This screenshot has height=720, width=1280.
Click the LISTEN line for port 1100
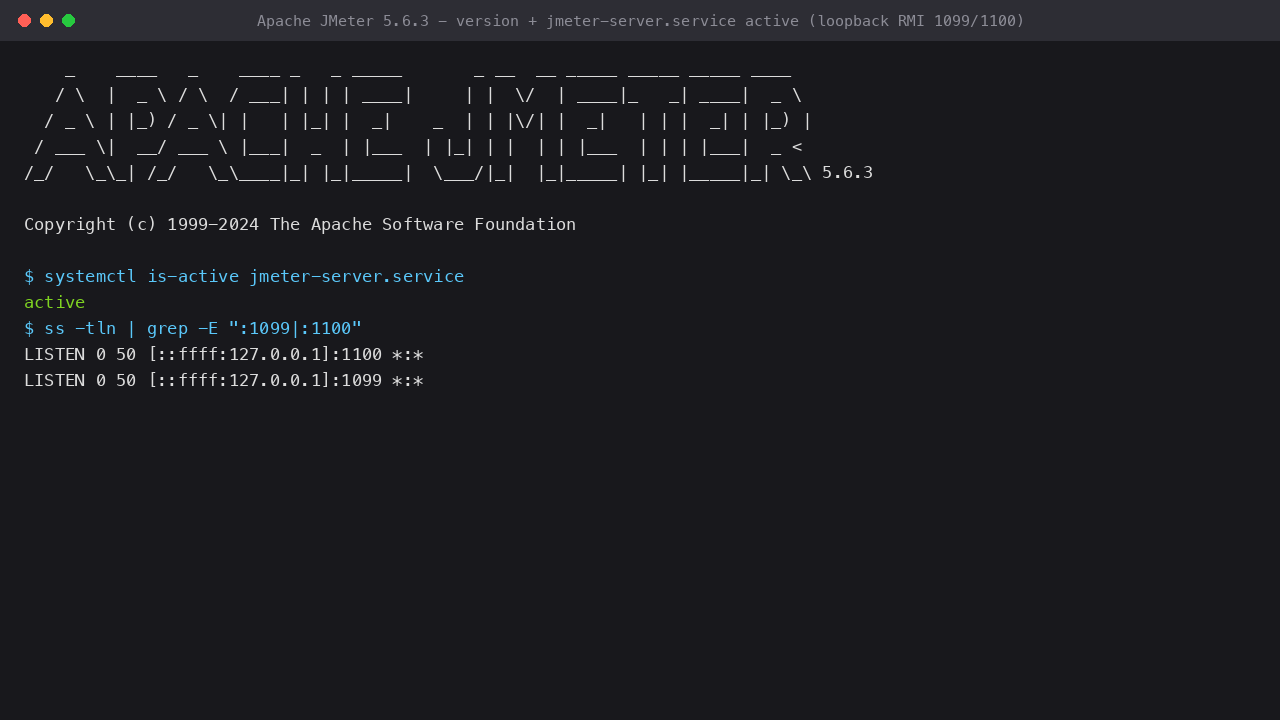pyautogui.click(x=224, y=354)
